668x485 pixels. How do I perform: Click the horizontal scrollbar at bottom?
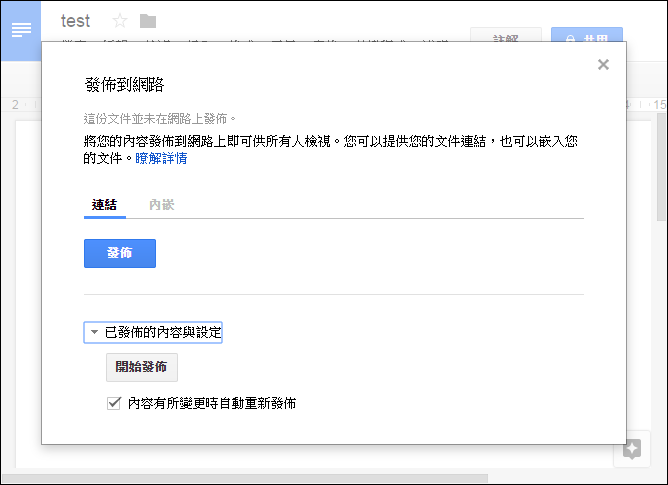tap(245, 479)
